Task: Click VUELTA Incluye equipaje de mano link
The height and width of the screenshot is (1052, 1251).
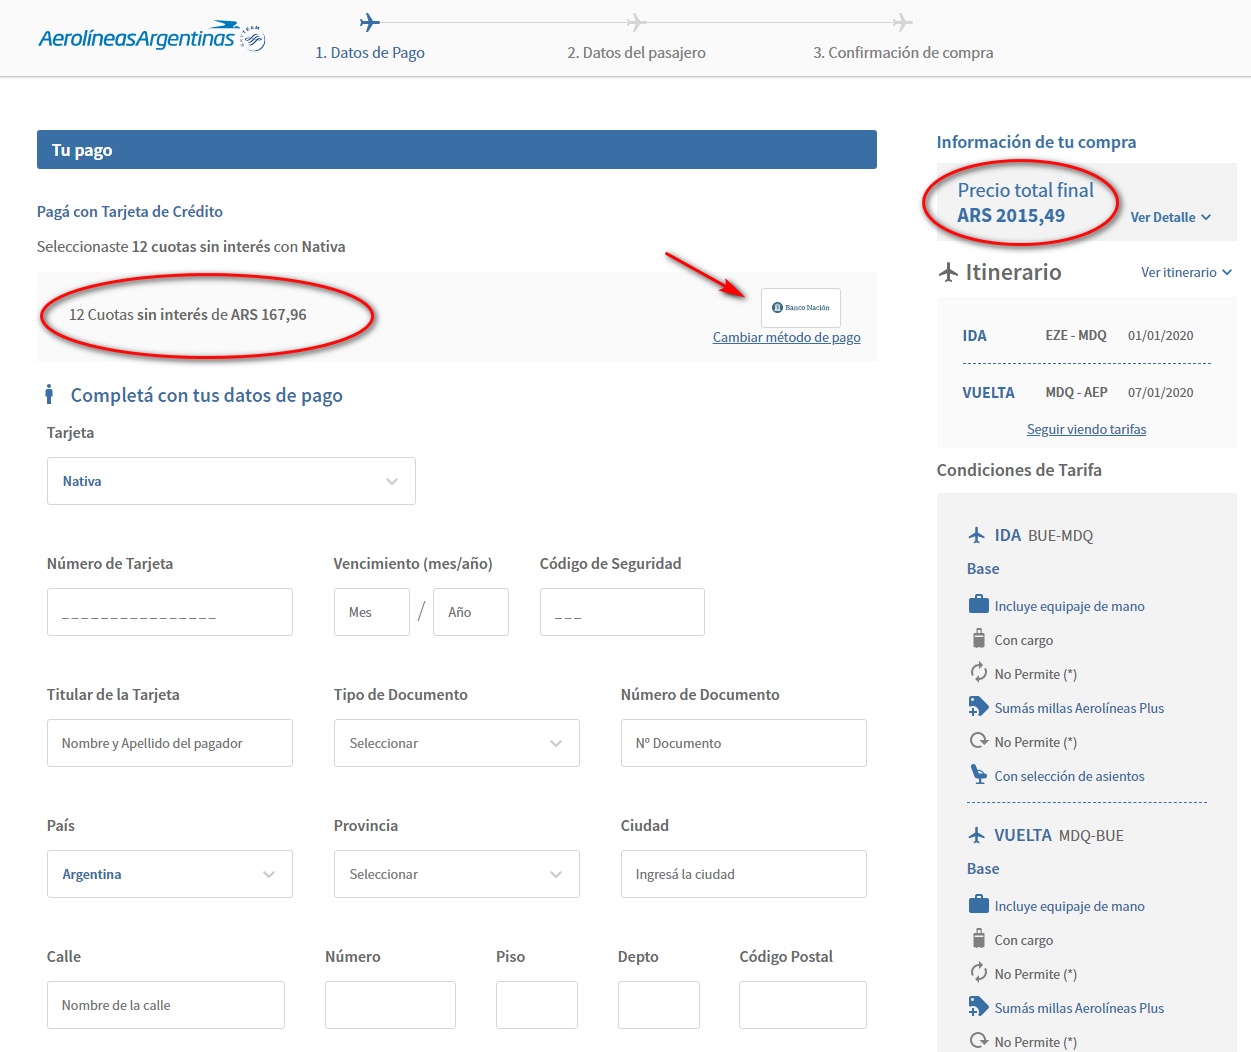Action: tap(1069, 906)
